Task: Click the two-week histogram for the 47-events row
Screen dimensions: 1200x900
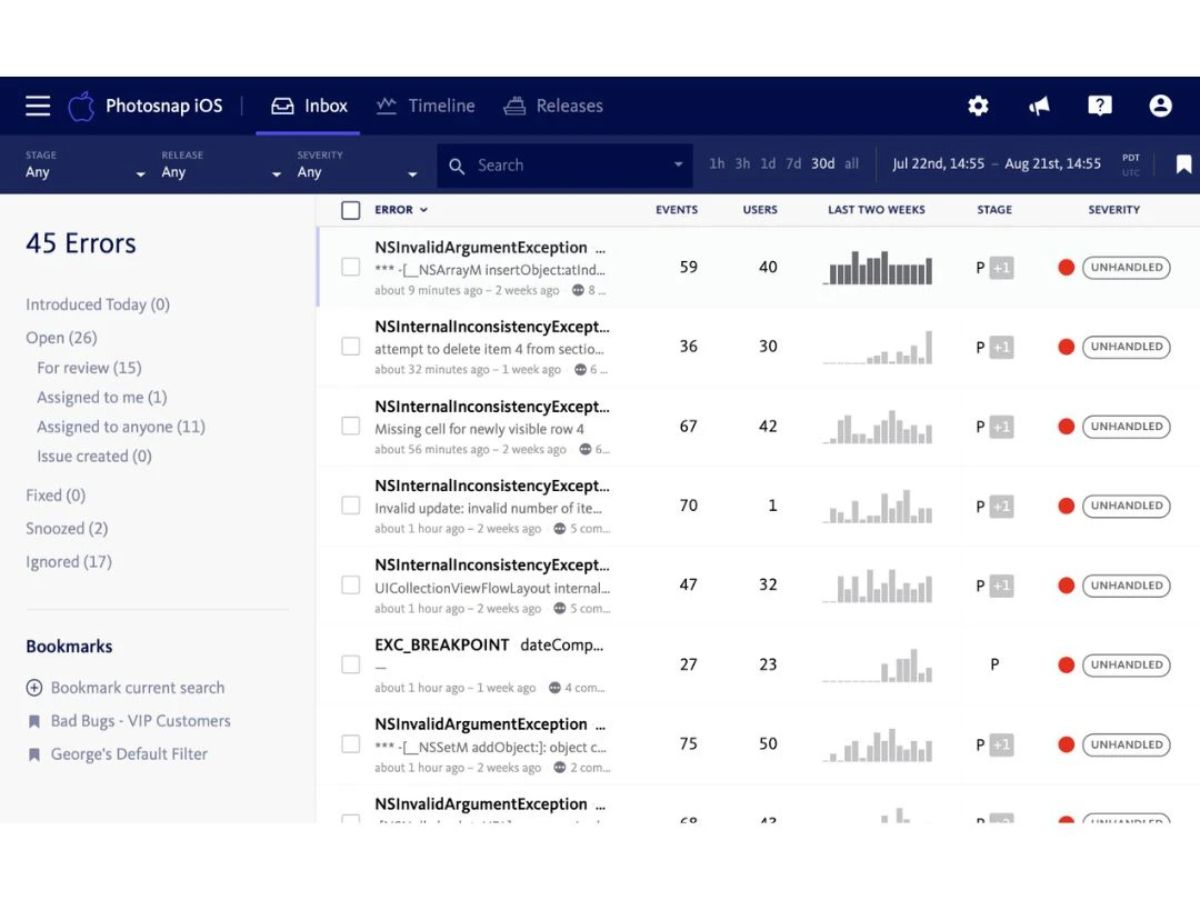Action: [x=877, y=585]
